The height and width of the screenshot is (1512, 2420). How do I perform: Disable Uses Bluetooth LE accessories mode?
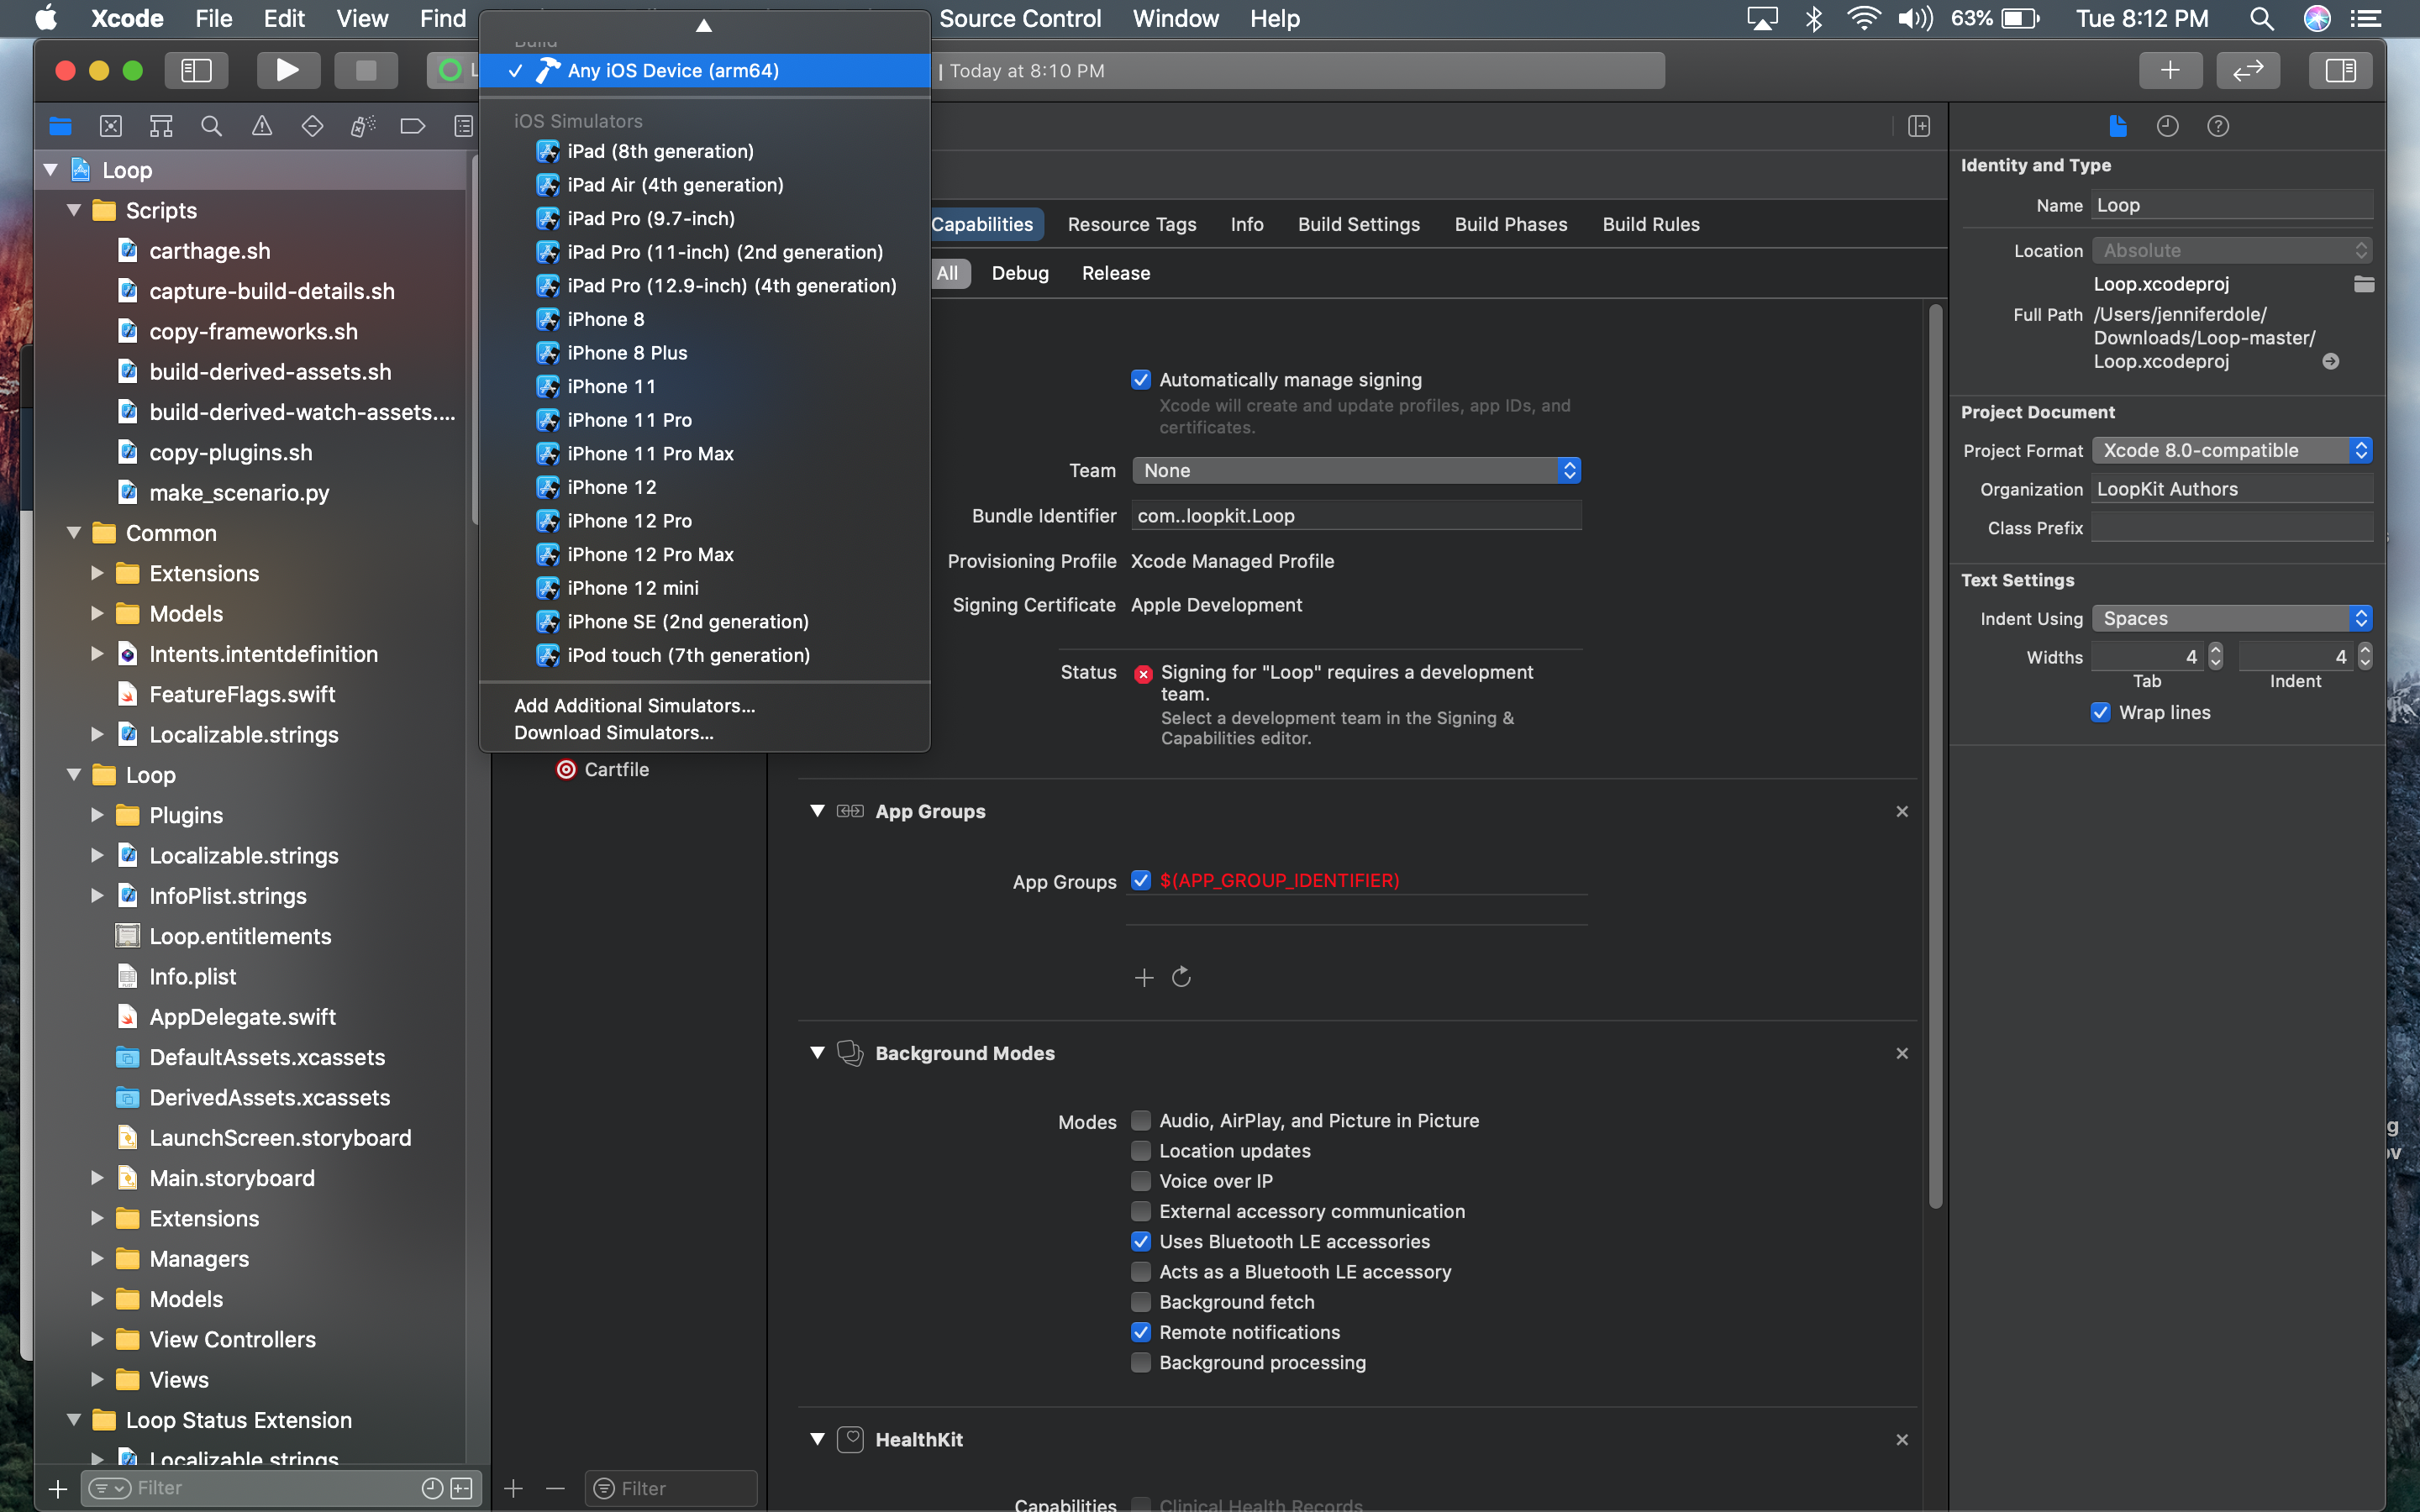[1141, 1241]
